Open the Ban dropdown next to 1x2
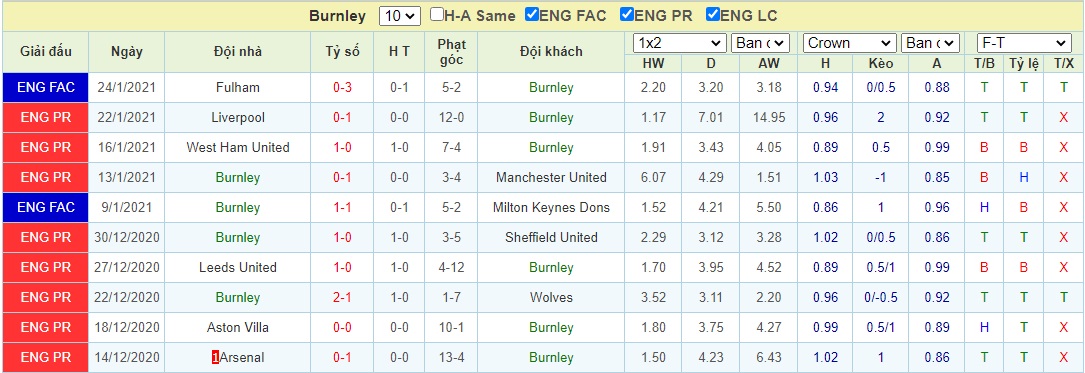The width and height of the screenshot is (1085, 373). (x=760, y=44)
